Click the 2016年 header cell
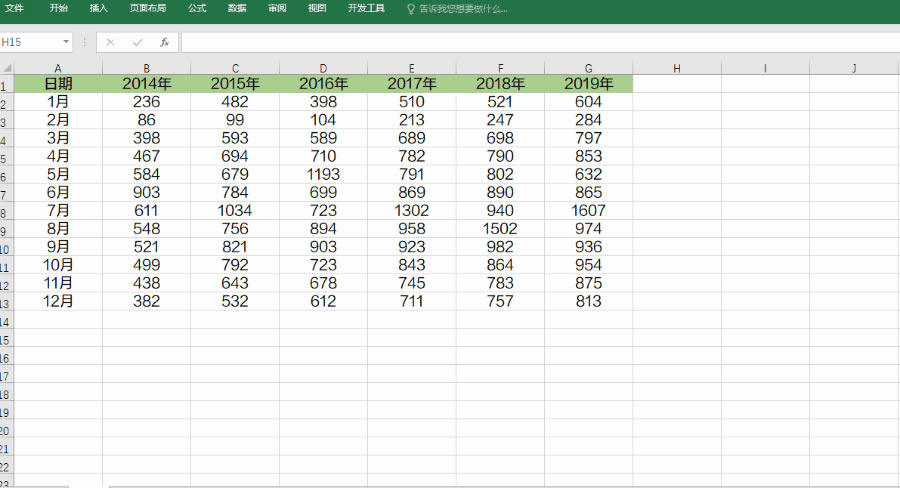 pos(323,84)
